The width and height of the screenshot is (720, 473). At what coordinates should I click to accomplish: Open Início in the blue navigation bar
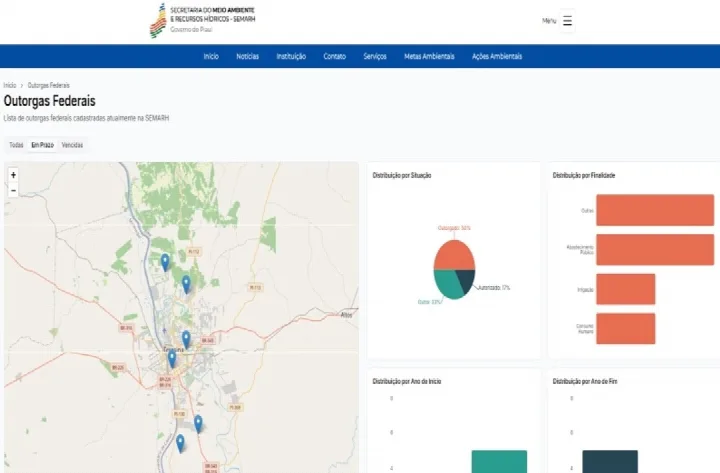pos(211,56)
